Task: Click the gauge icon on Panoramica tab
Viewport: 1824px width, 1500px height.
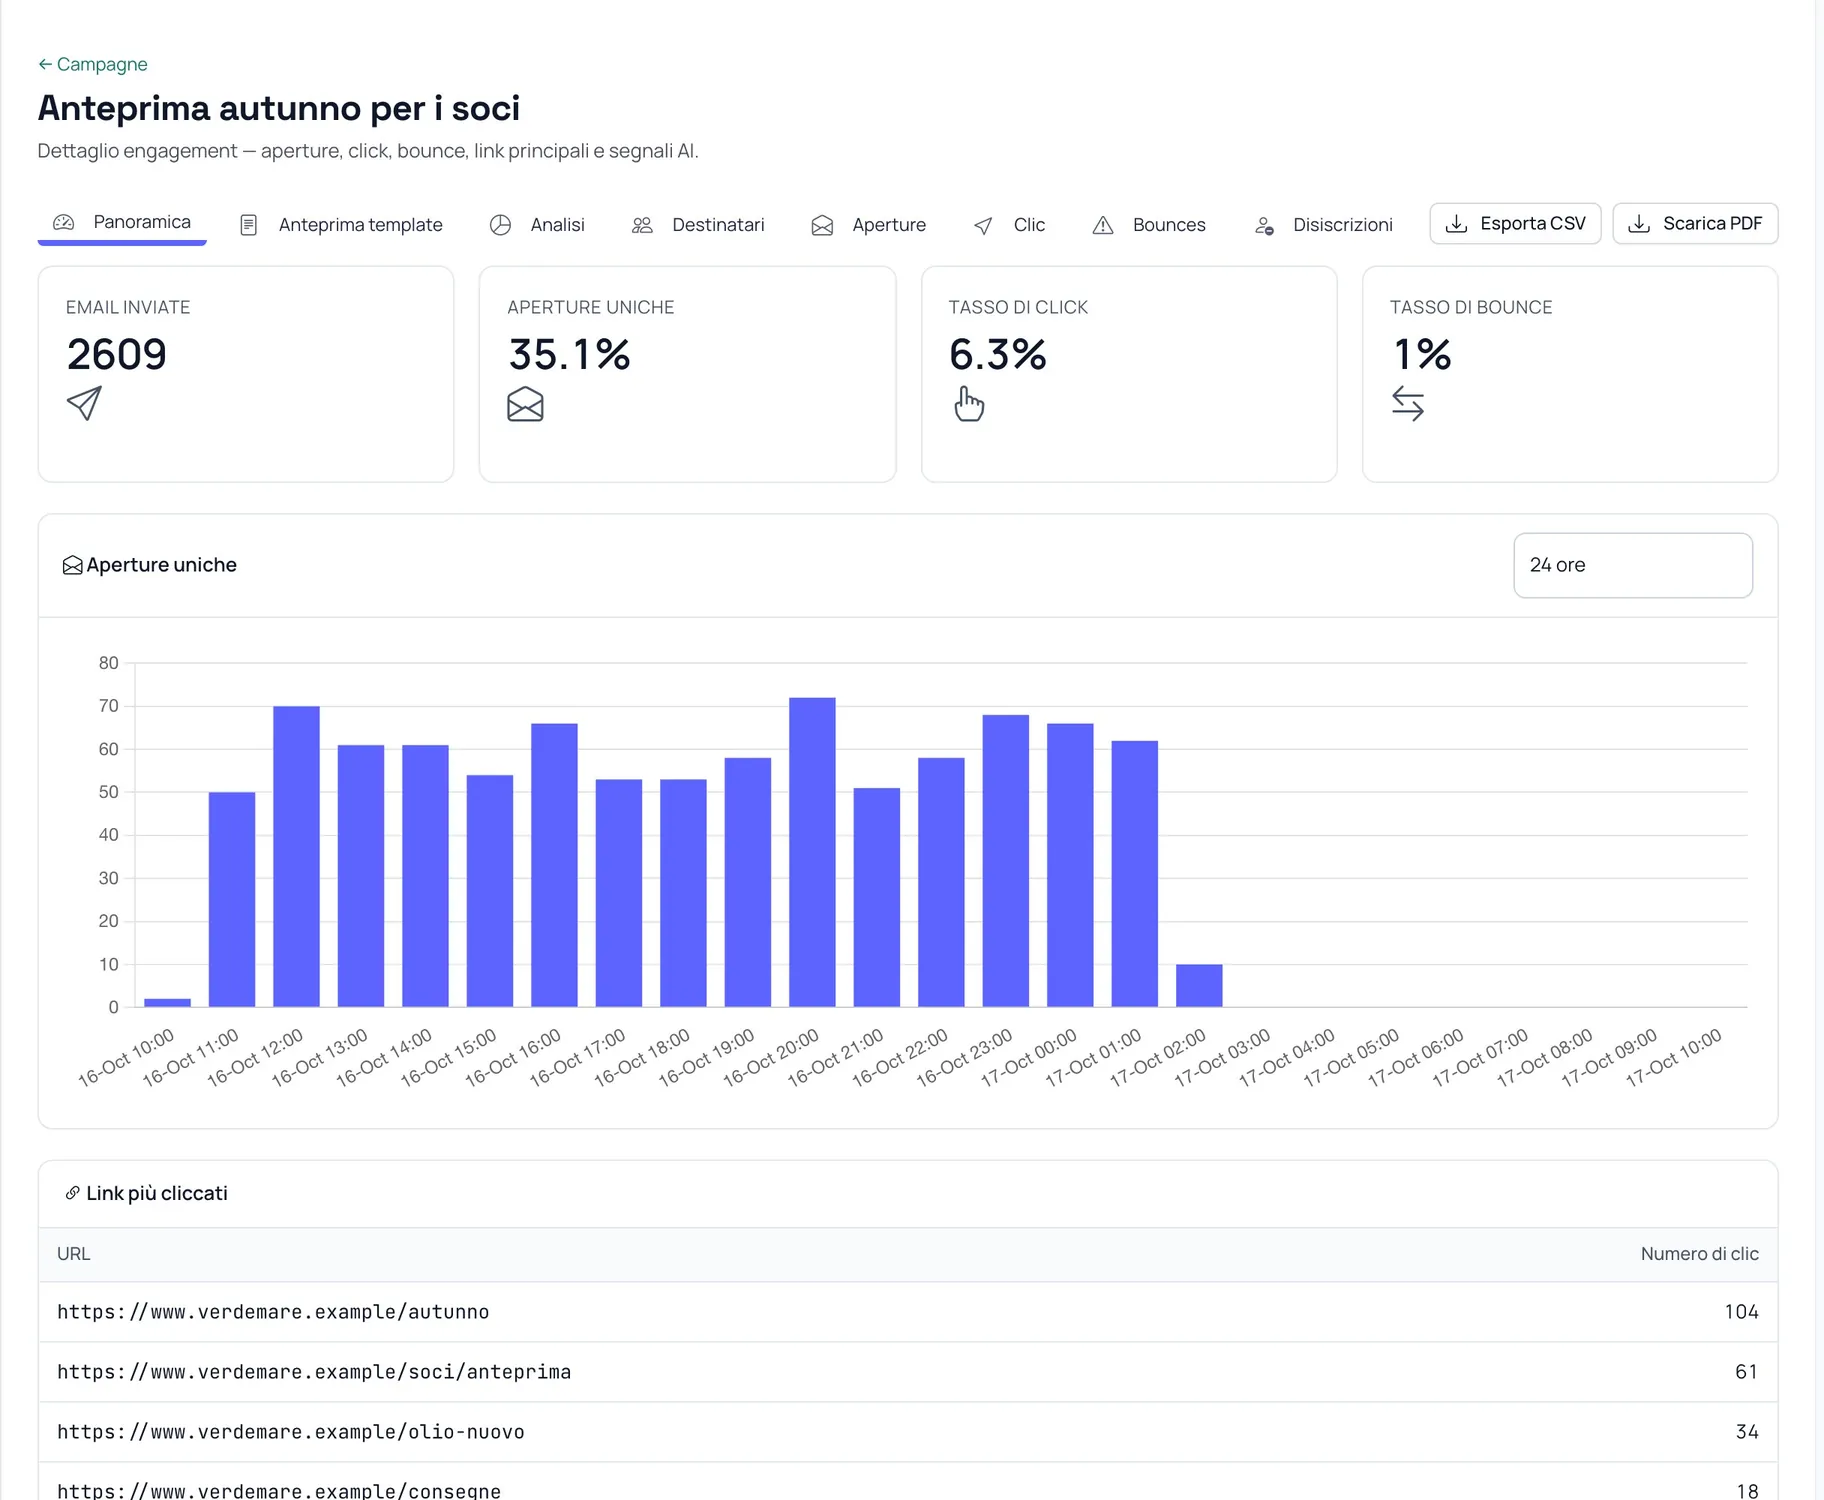Action: pyautogui.click(x=64, y=222)
